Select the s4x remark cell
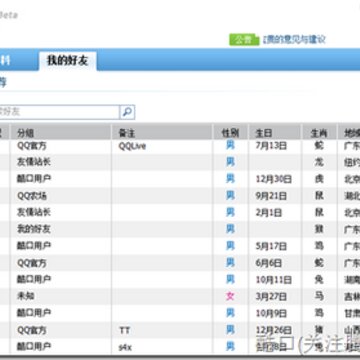This screenshot has width=360, height=360. tap(125, 347)
